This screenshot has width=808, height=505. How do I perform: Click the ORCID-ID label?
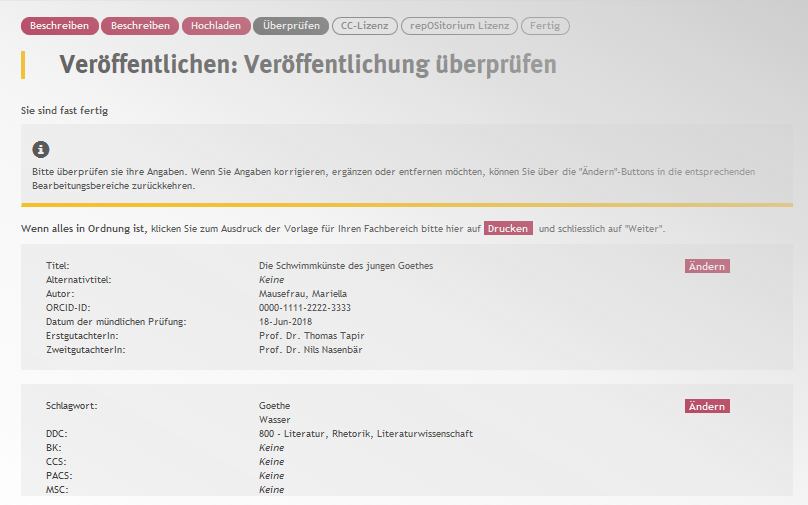tap(68, 308)
